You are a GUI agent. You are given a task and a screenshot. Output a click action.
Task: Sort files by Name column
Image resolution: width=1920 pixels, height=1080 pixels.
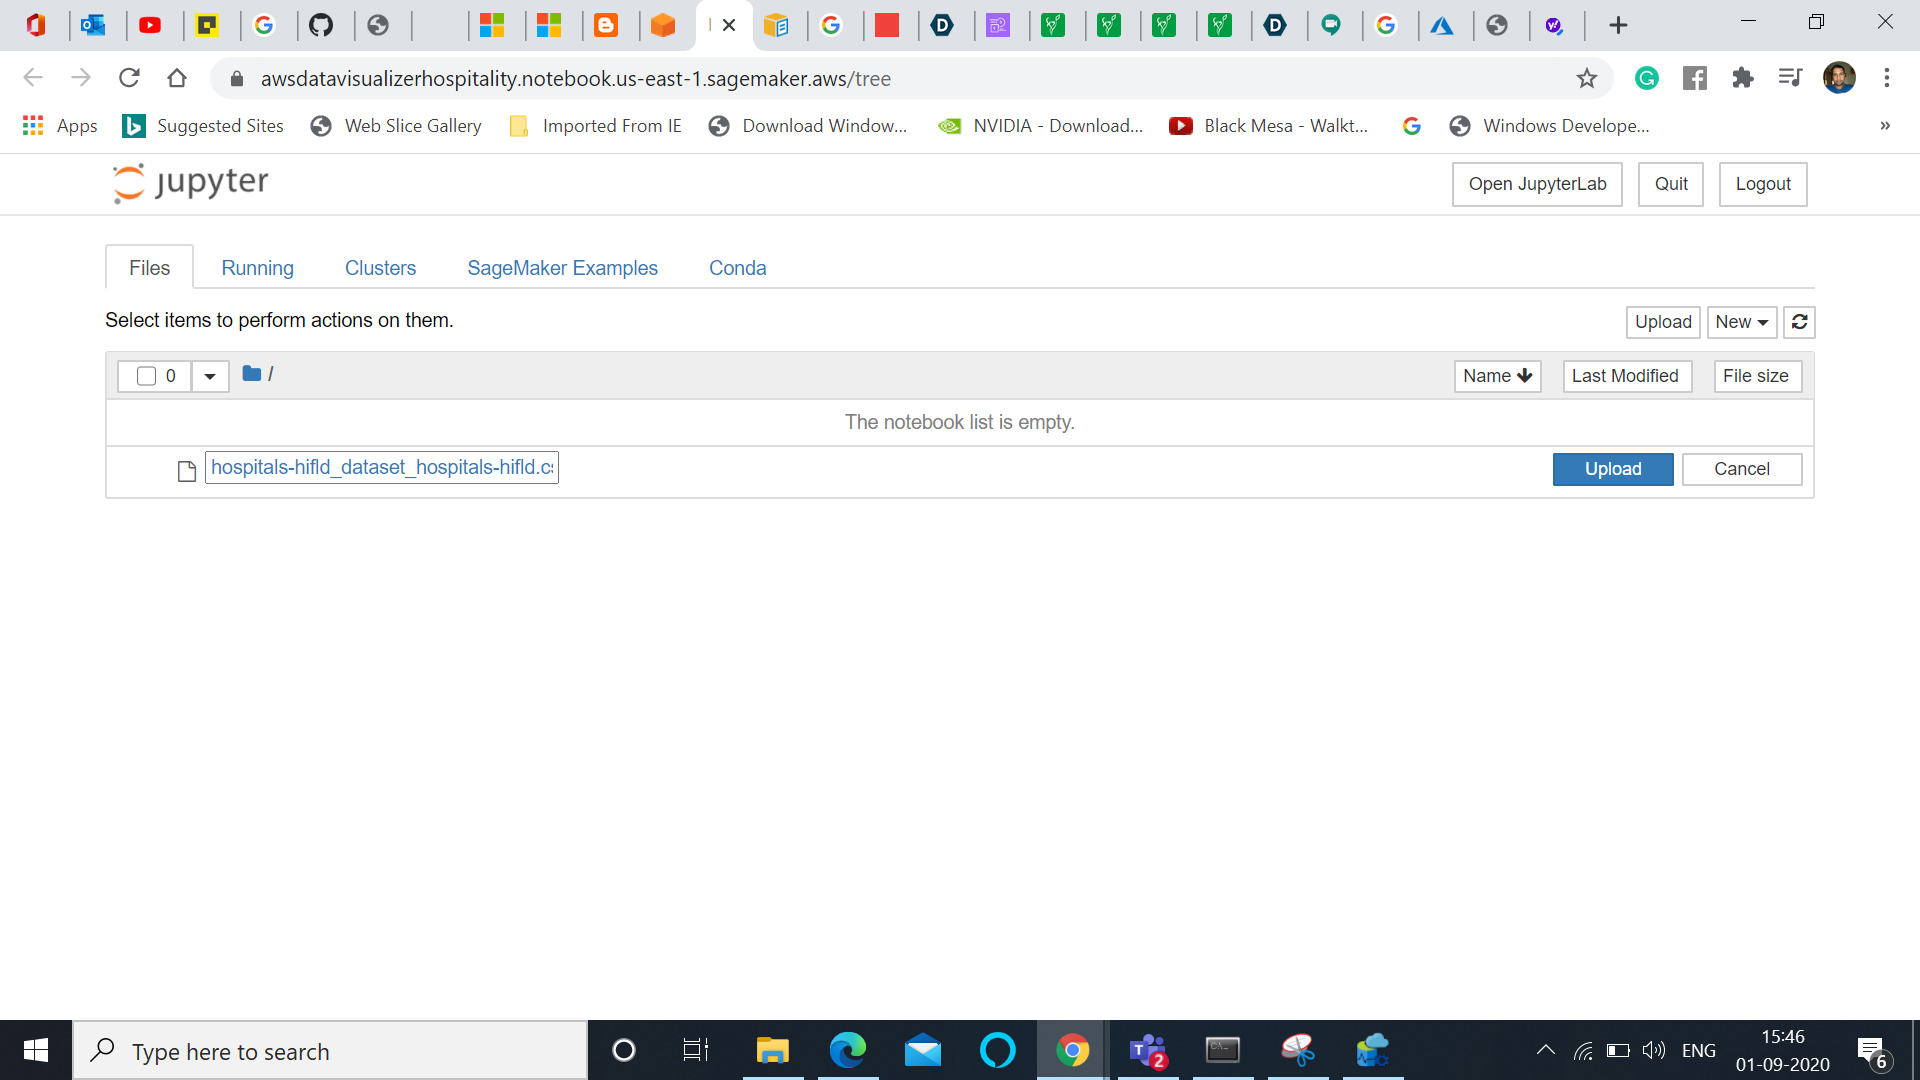[x=1497, y=376]
